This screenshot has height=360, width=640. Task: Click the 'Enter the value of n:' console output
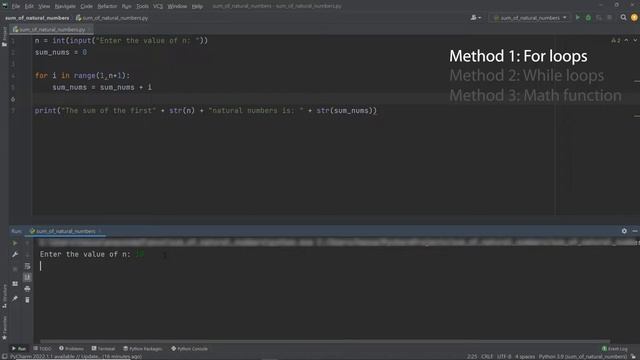click(85, 254)
